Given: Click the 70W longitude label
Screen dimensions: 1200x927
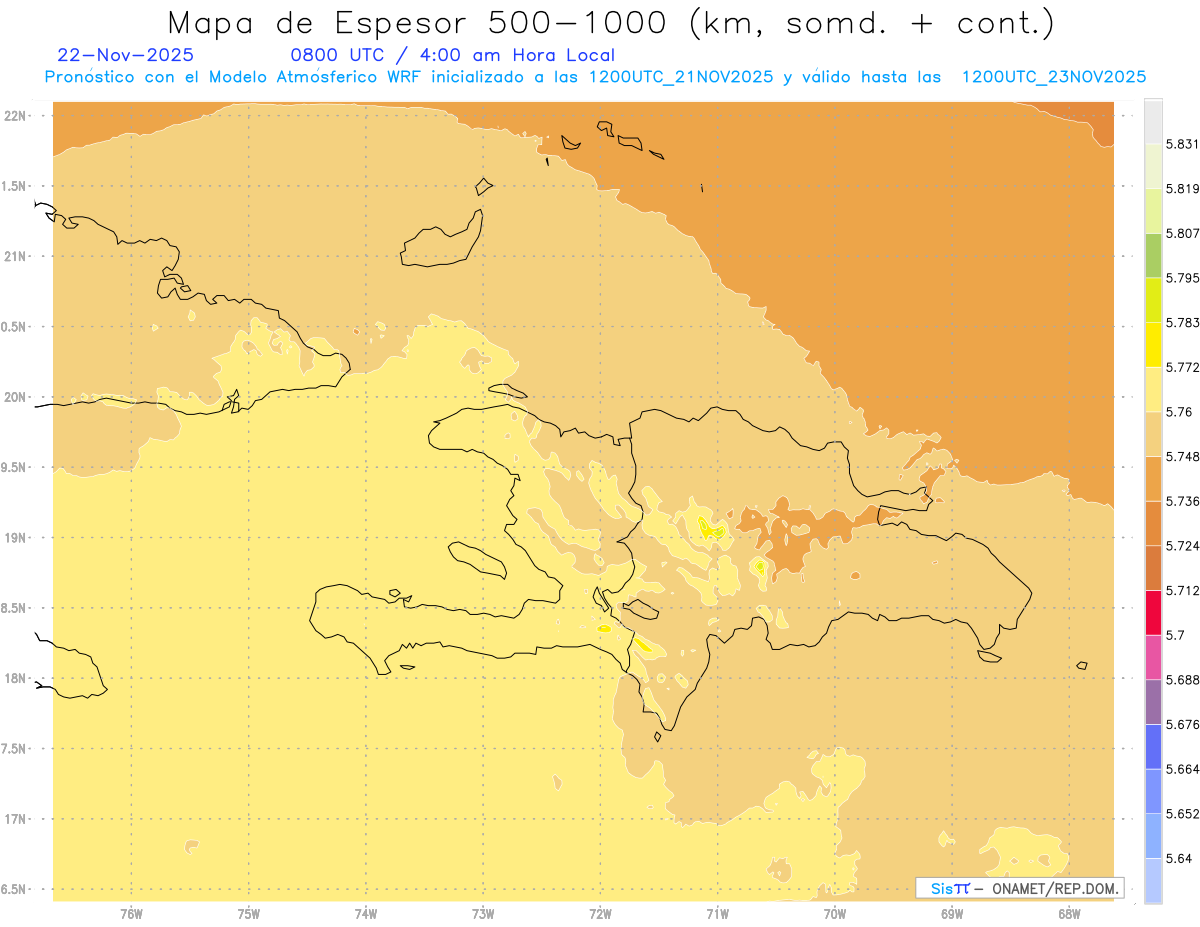Looking at the screenshot, I should coord(835,914).
